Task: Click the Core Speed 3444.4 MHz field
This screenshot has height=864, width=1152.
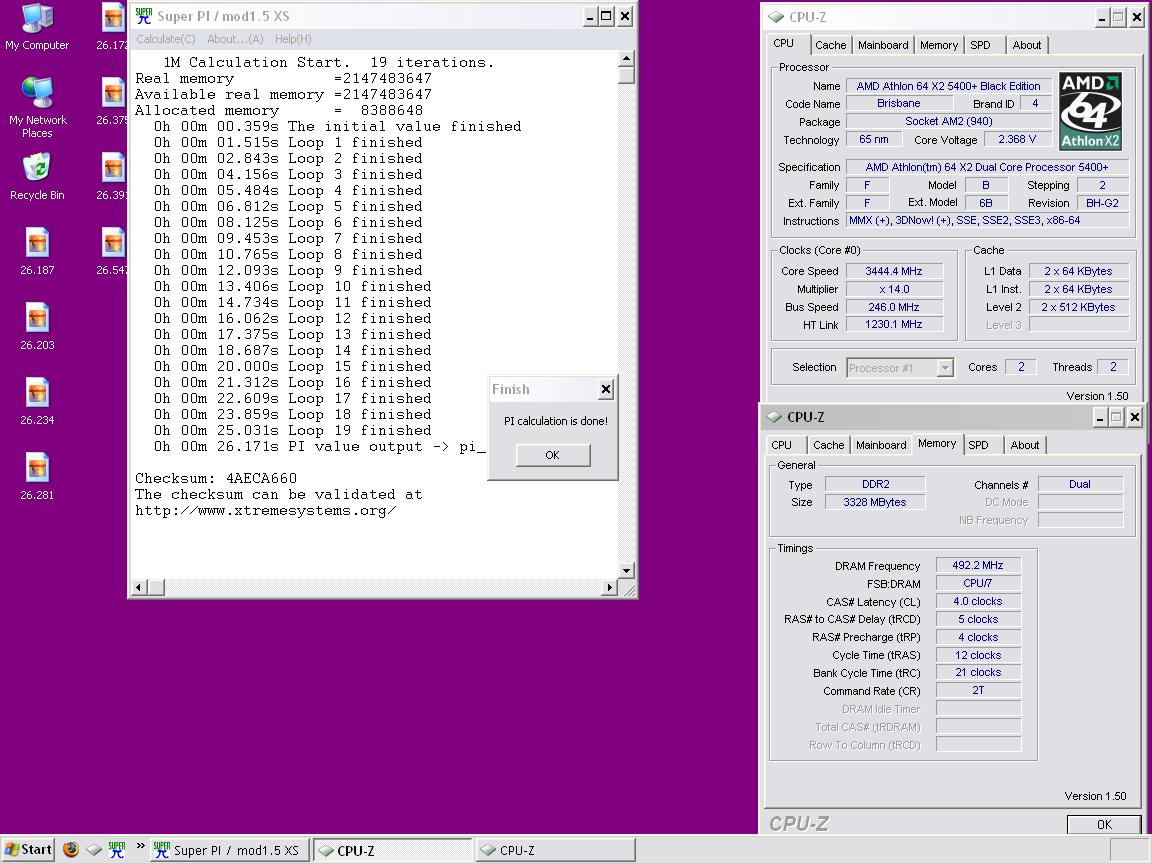Action: pyautogui.click(x=893, y=271)
